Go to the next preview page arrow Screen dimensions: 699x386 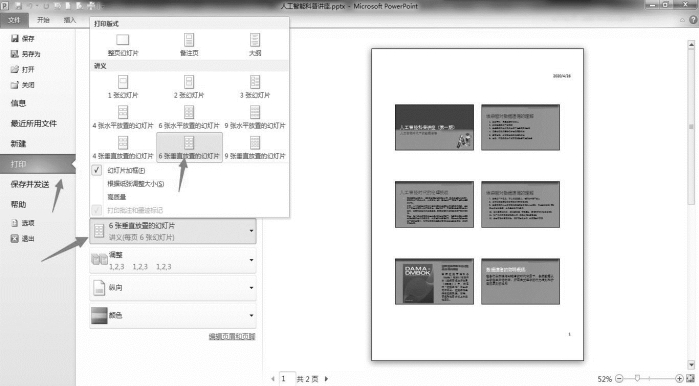click(x=326, y=379)
